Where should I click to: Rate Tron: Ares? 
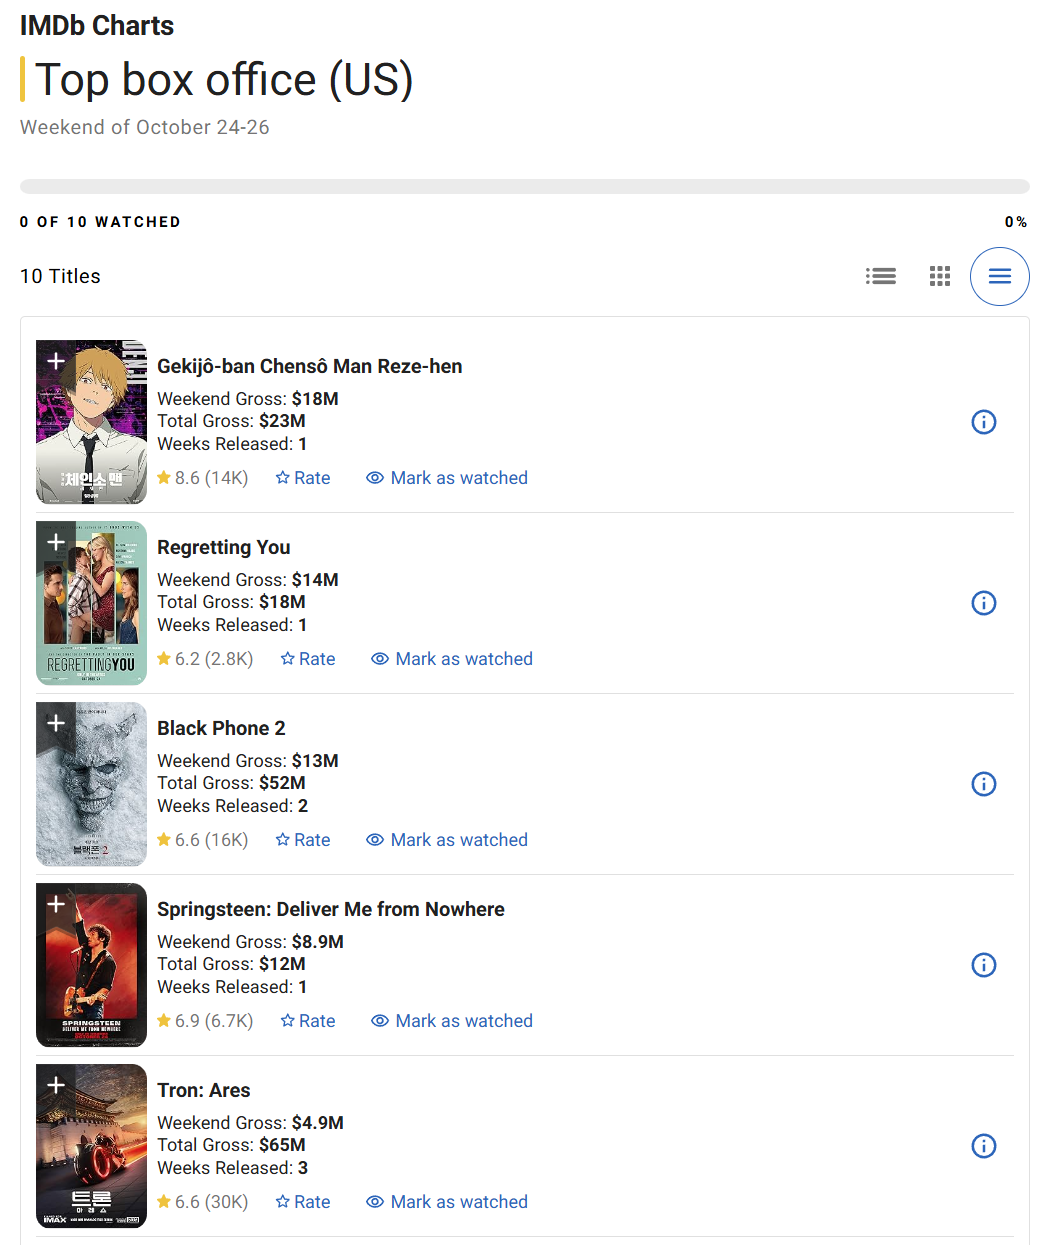(x=303, y=1202)
